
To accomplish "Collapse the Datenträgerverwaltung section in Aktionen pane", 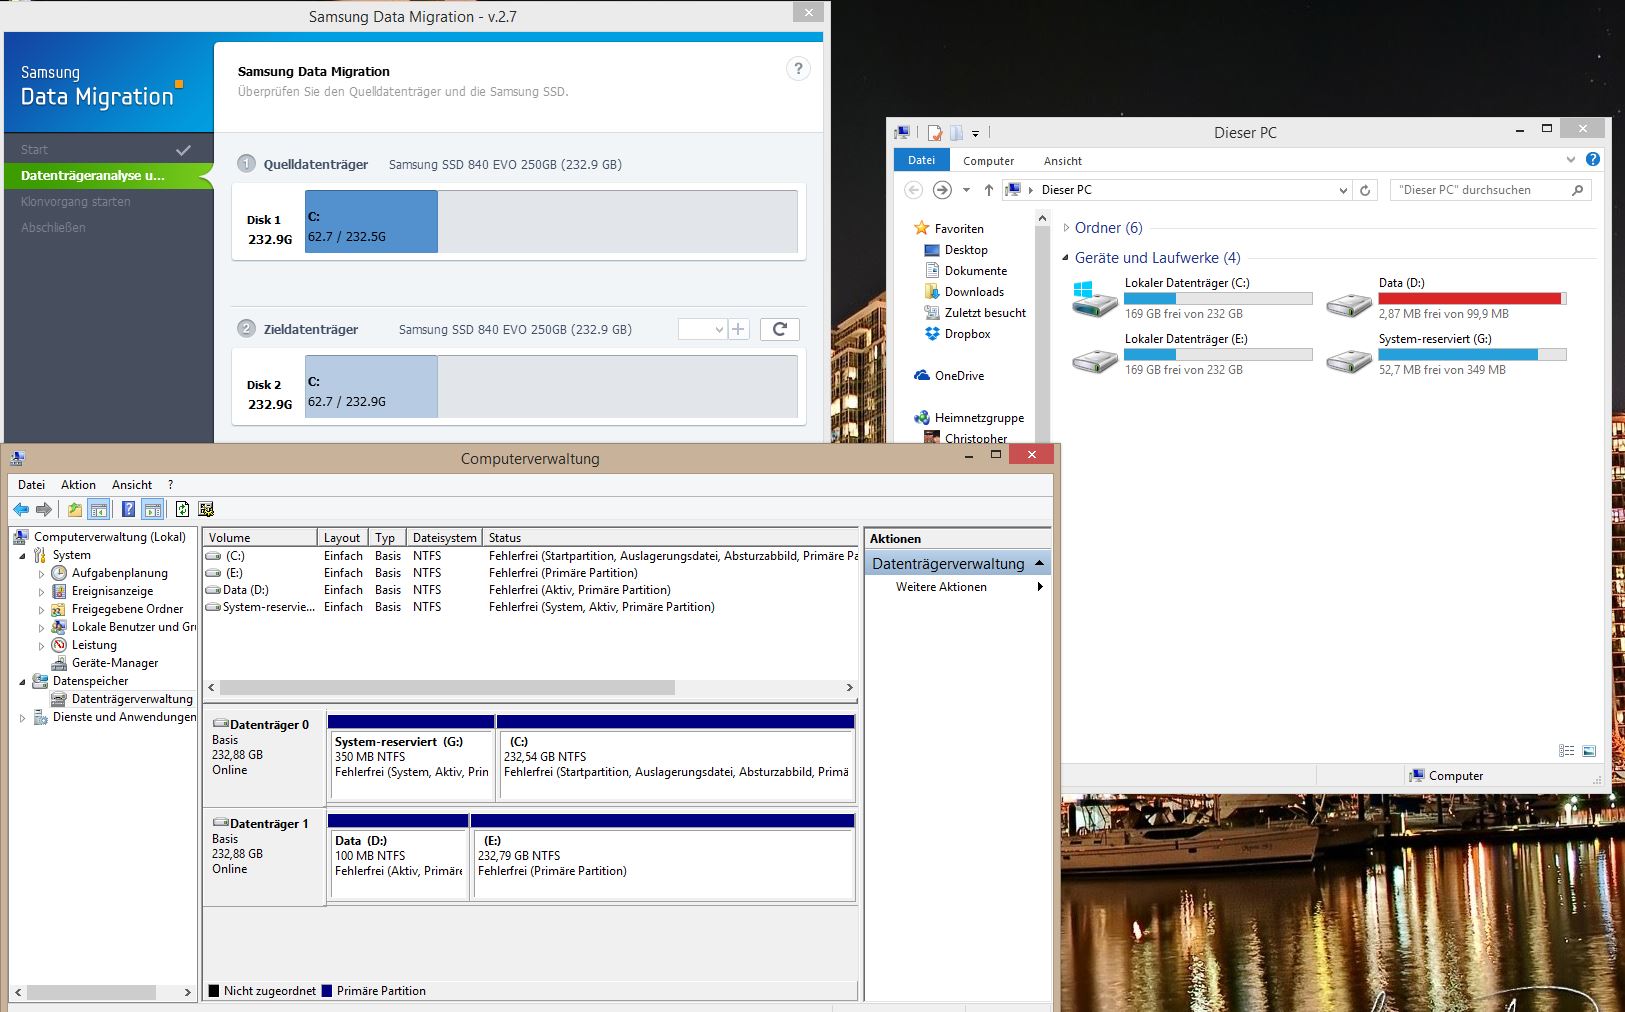I will point(1039,564).
